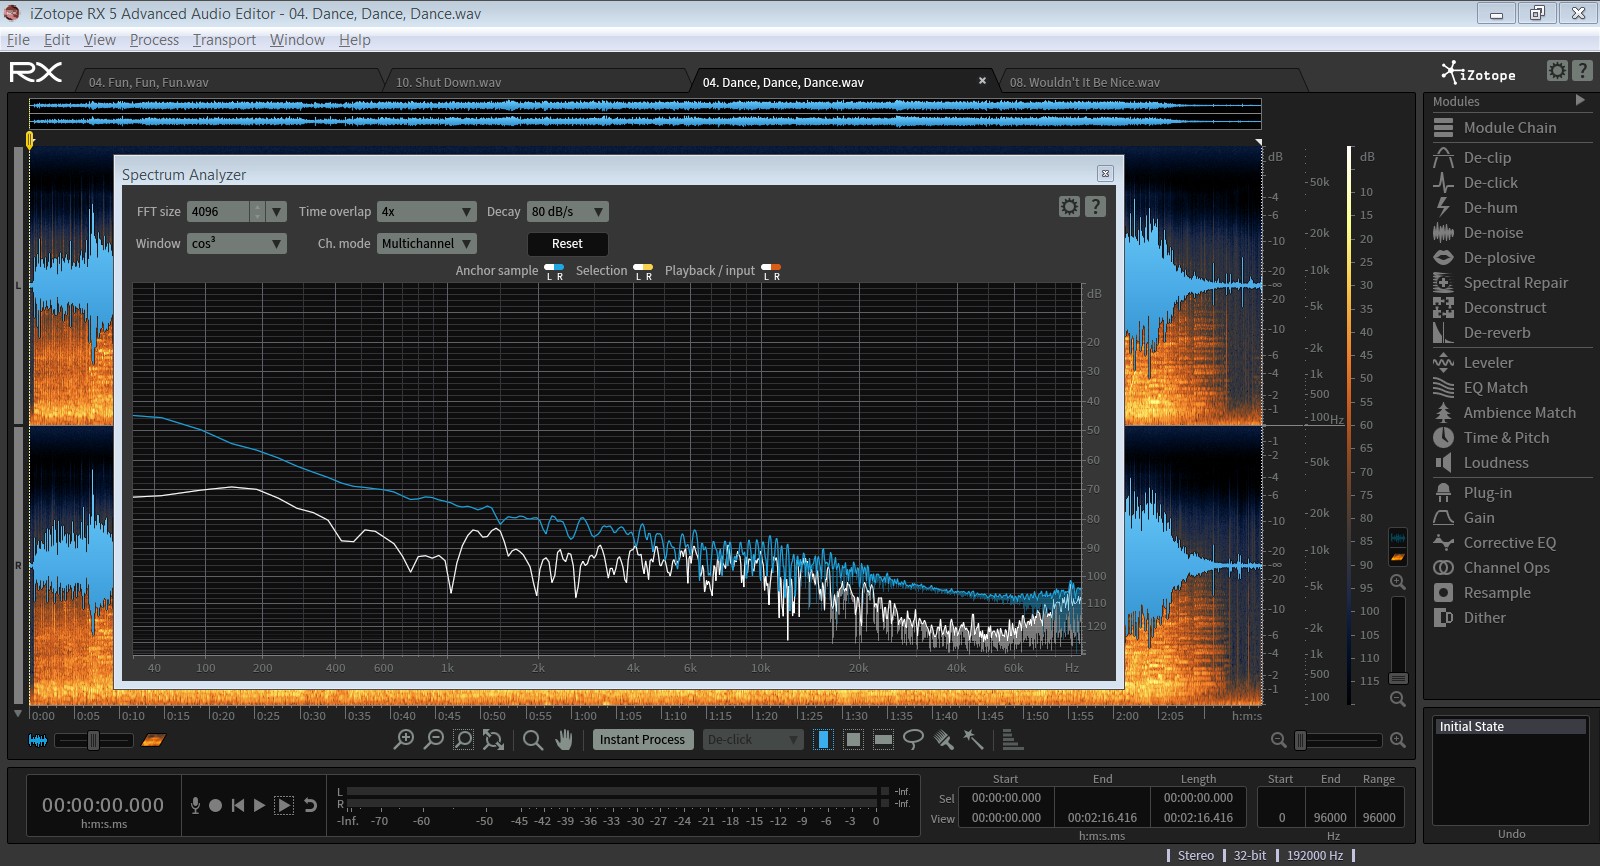Open Spectrum Analyzer settings gear
Image resolution: width=1600 pixels, height=866 pixels.
click(1069, 206)
